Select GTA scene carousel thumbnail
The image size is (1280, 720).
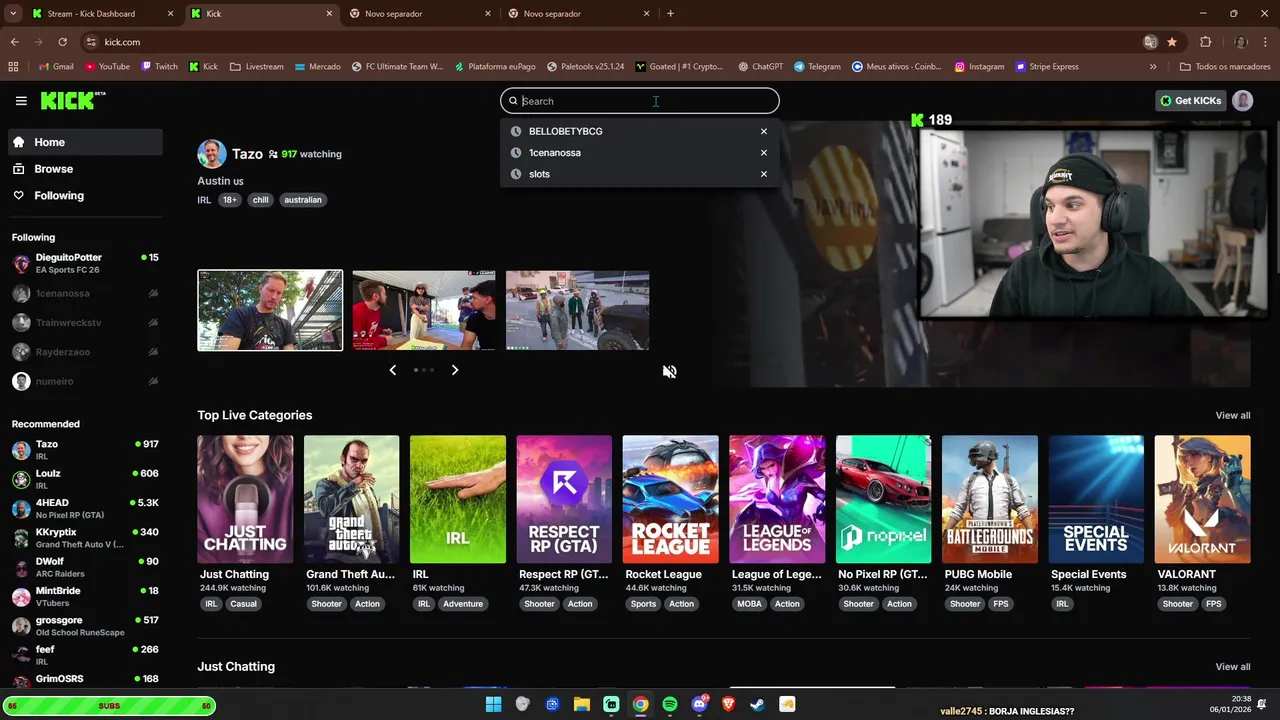(577, 310)
